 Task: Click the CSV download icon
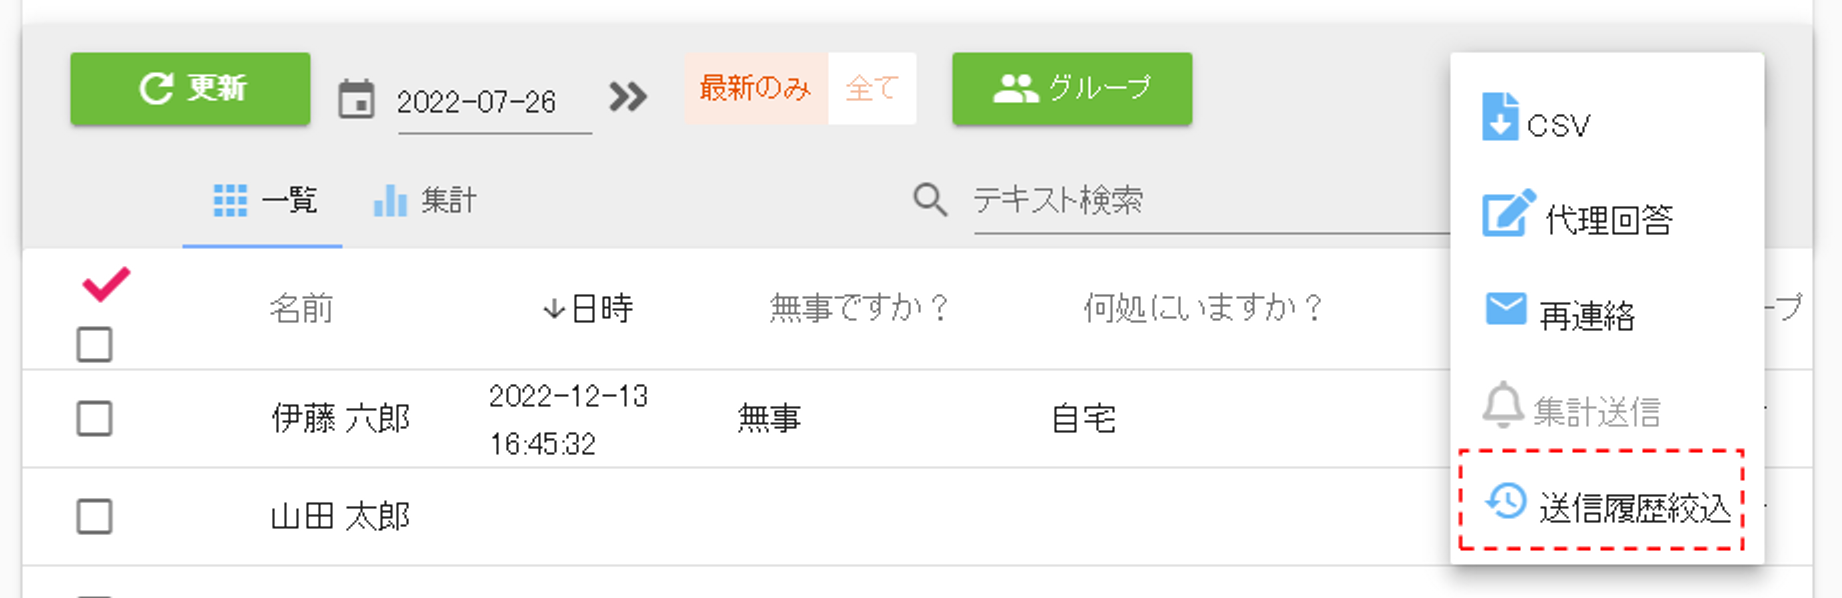[x=1500, y=116]
